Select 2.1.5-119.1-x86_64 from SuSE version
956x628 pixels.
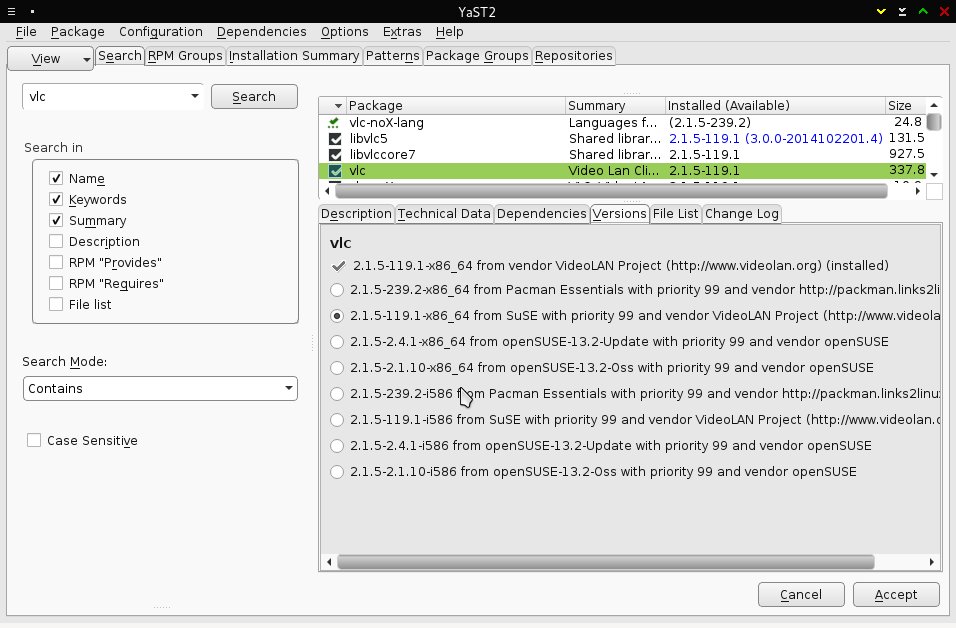click(x=337, y=316)
